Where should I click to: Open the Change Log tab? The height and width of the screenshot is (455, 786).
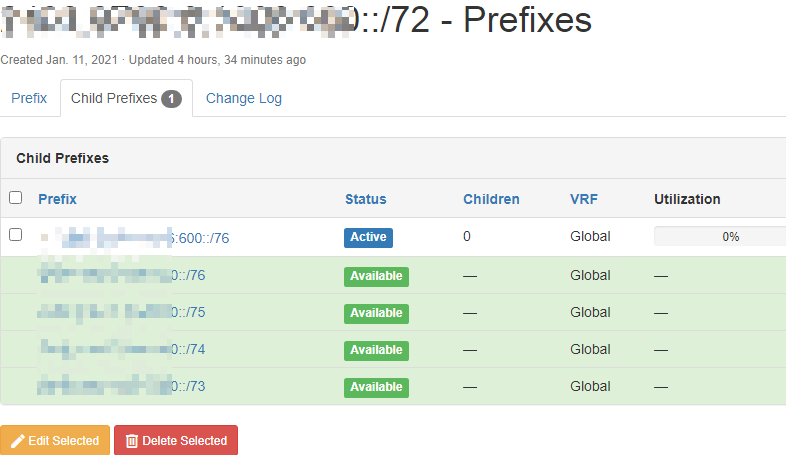click(244, 98)
